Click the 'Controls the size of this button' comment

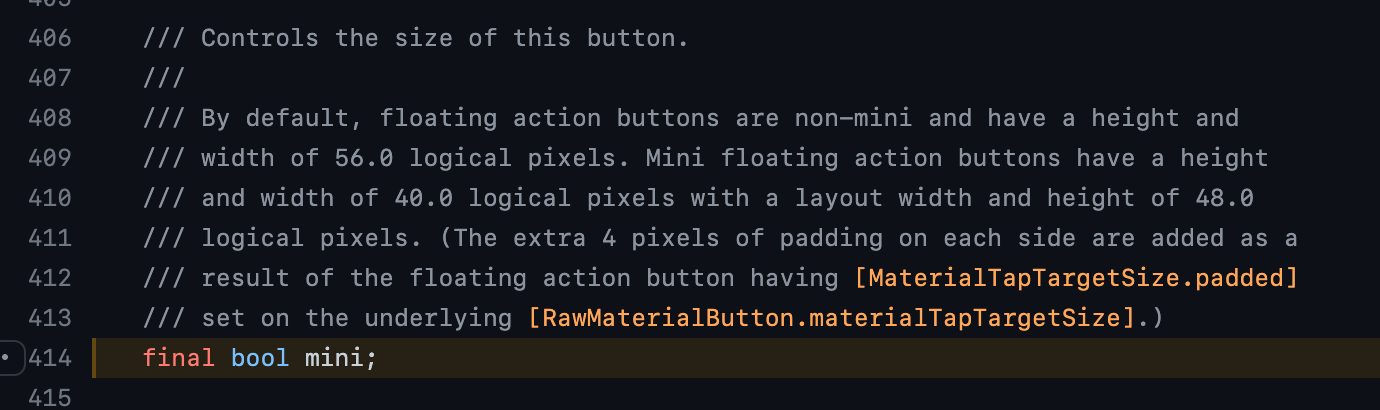coord(438,38)
